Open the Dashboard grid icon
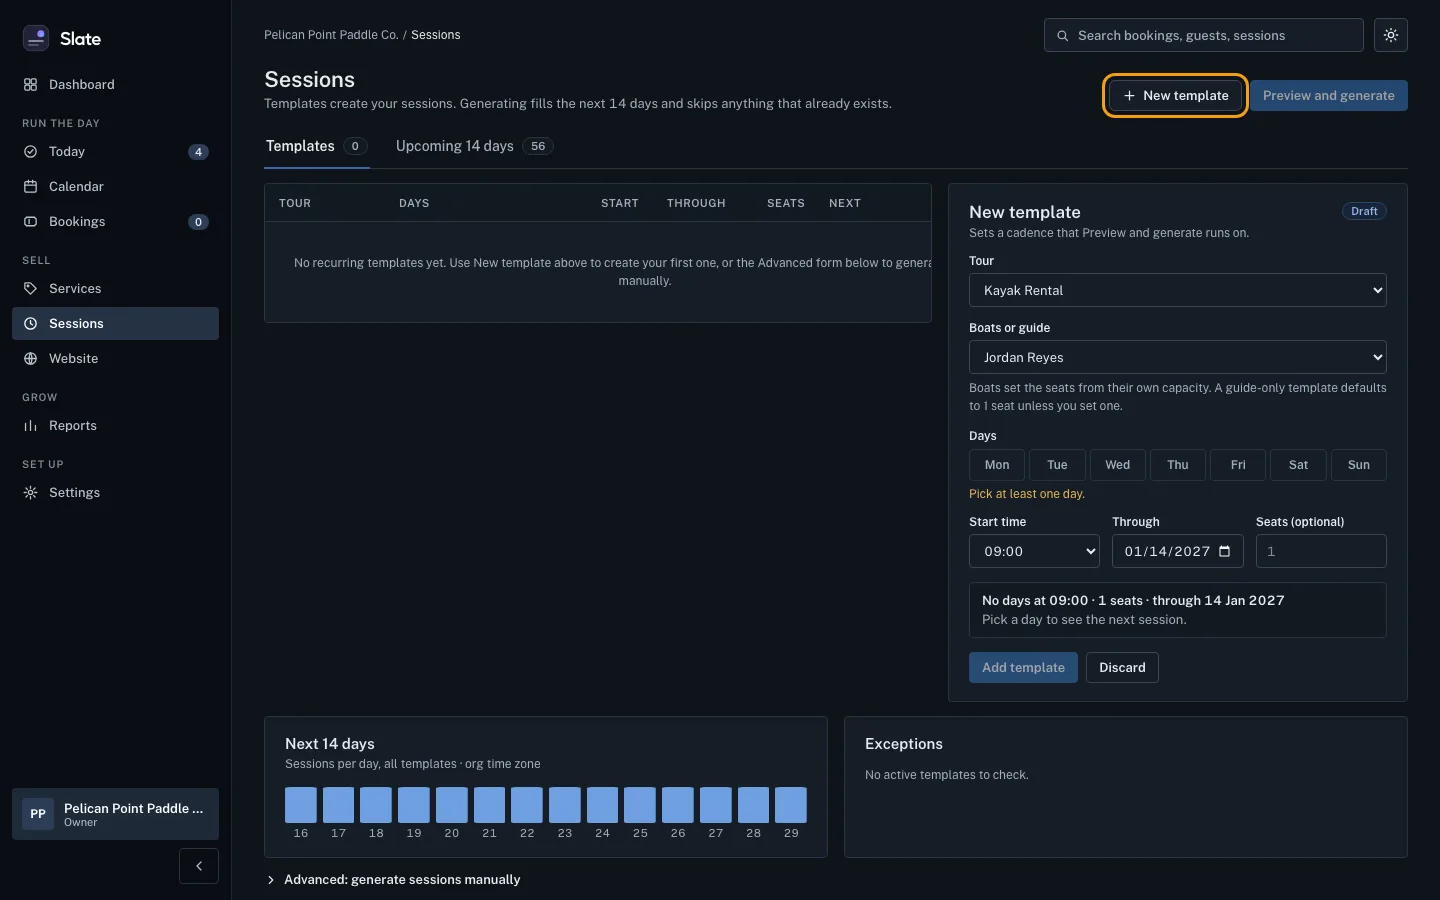The width and height of the screenshot is (1440, 900). [30, 85]
